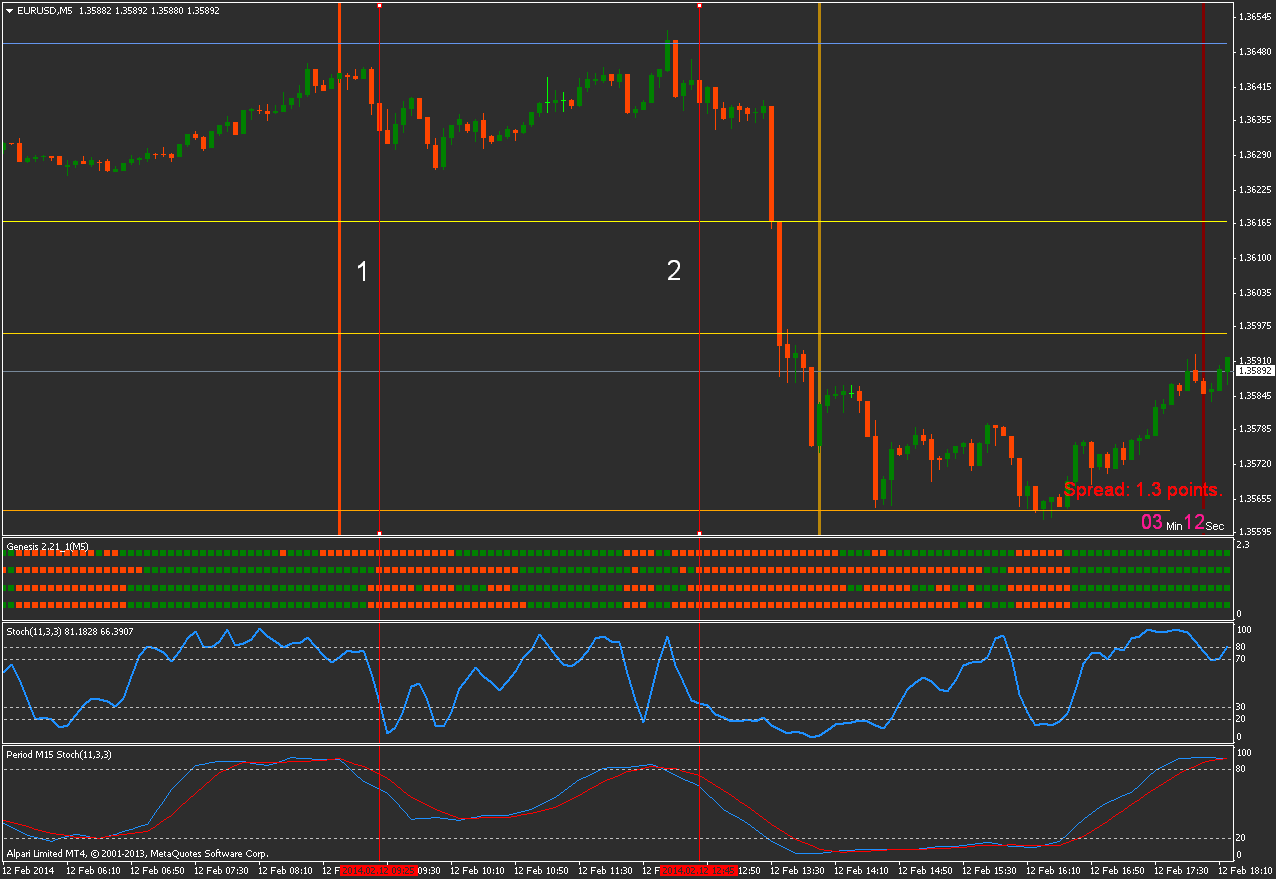Viewport: 1276px width, 879px height.
Task: Click the red highlighted date label before 12:50
Action: point(698,871)
